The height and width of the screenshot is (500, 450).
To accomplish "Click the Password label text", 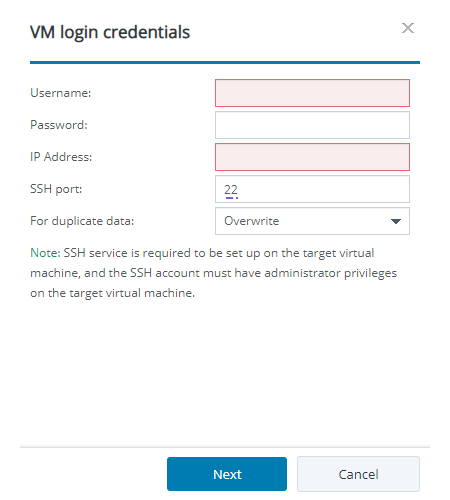I will (59, 125).
